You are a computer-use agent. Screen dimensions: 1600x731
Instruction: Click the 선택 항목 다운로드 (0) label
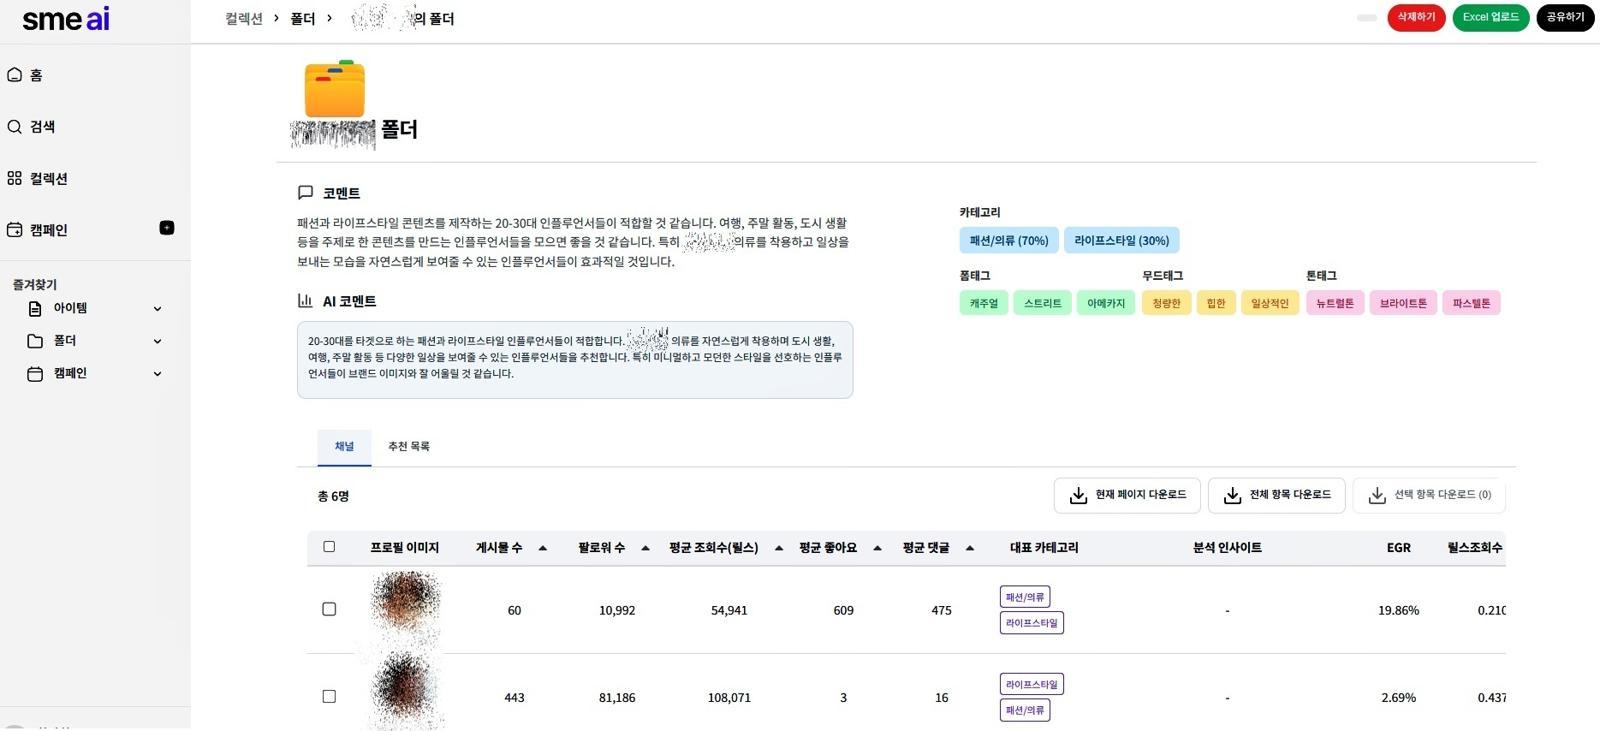(1443, 495)
